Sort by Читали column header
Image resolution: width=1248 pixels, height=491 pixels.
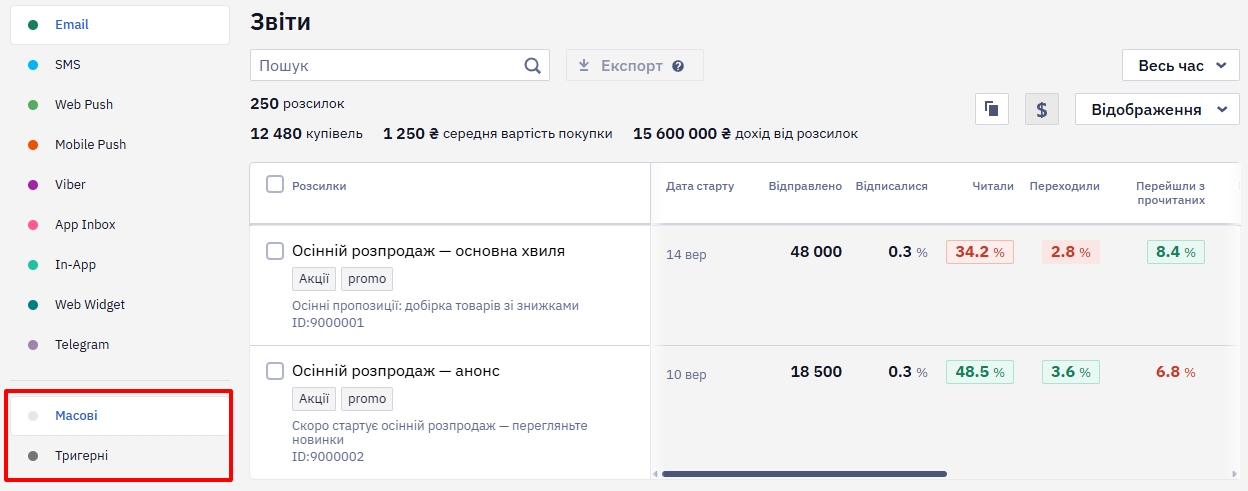click(993, 186)
